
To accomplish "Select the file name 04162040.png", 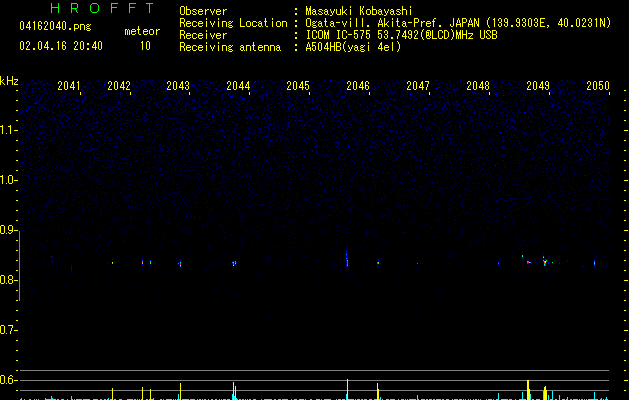I will tap(55, 26).
